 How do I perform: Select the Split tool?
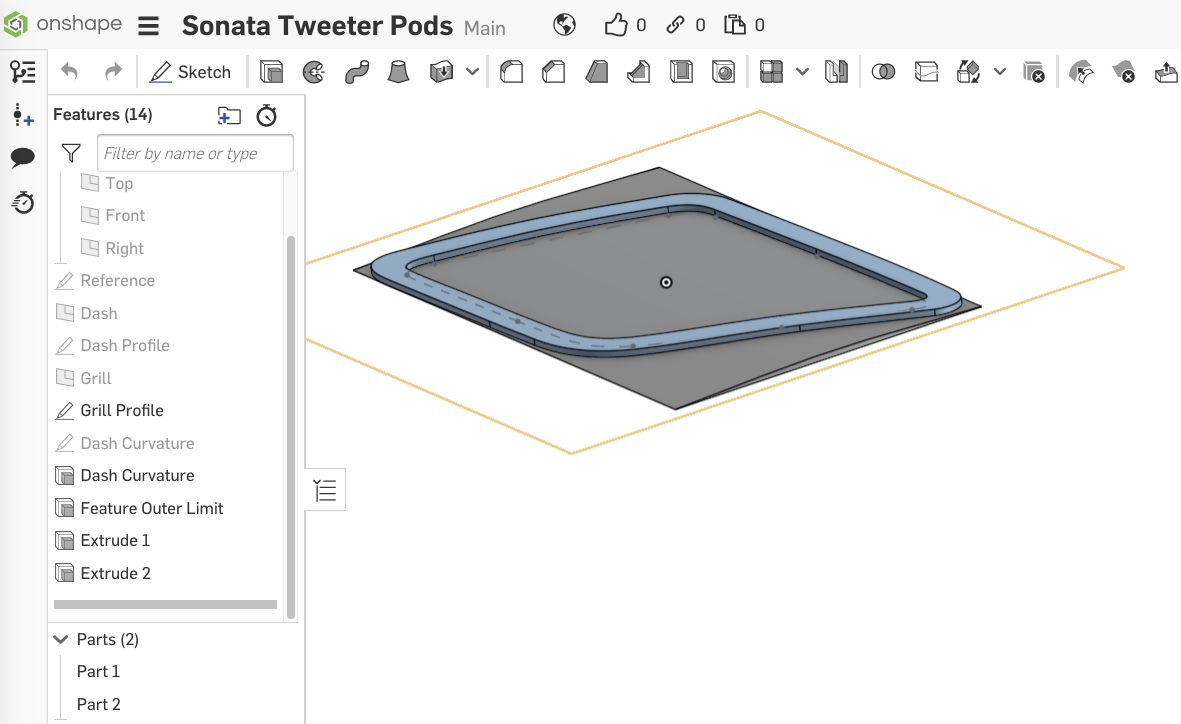[926, 72]
